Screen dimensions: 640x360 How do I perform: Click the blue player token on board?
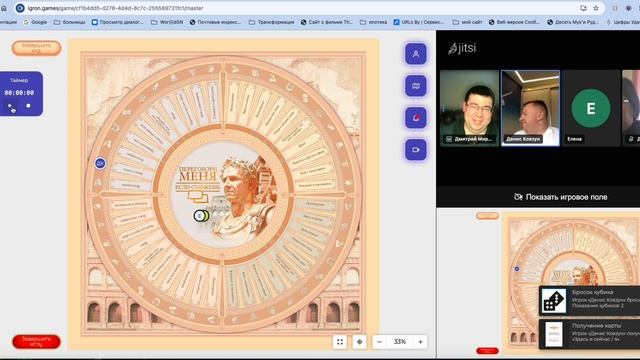click(x=100, y=164)
